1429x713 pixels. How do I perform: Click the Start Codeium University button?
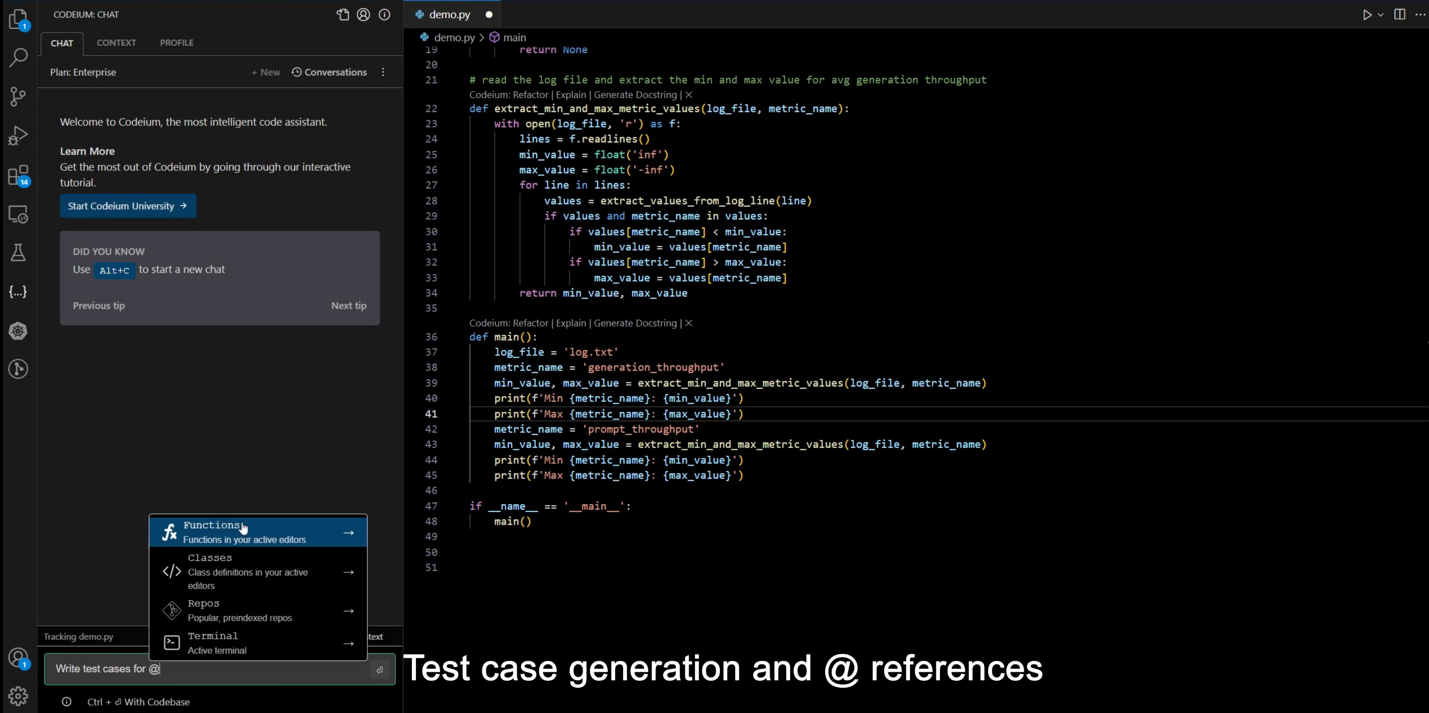click(127, 205)
